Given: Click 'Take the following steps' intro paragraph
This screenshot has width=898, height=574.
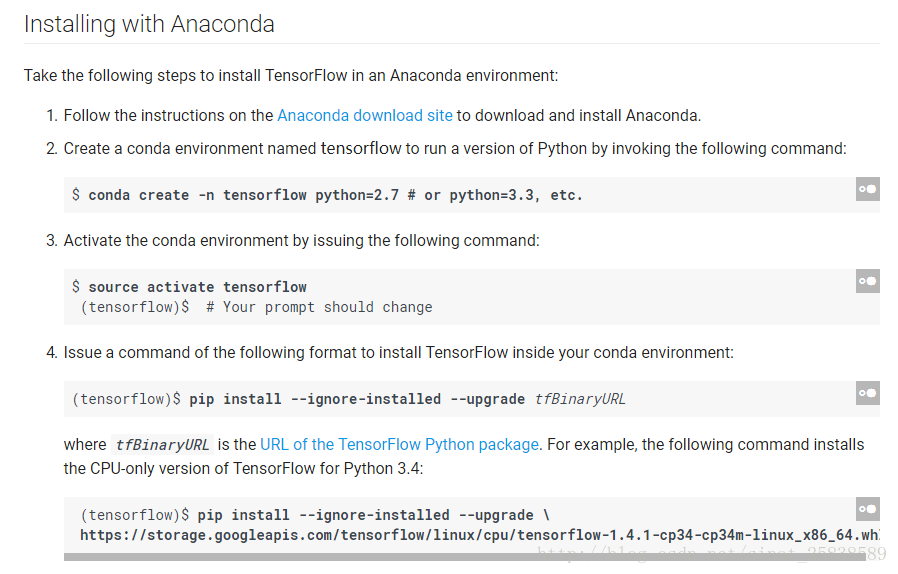Looking at the screenshot, I should 291,76.
